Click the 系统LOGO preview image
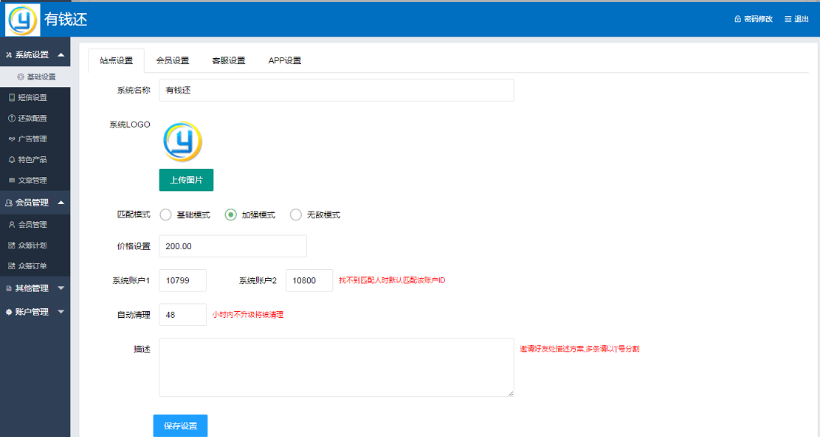The image size is (833, 437). [x=182, y=142]
